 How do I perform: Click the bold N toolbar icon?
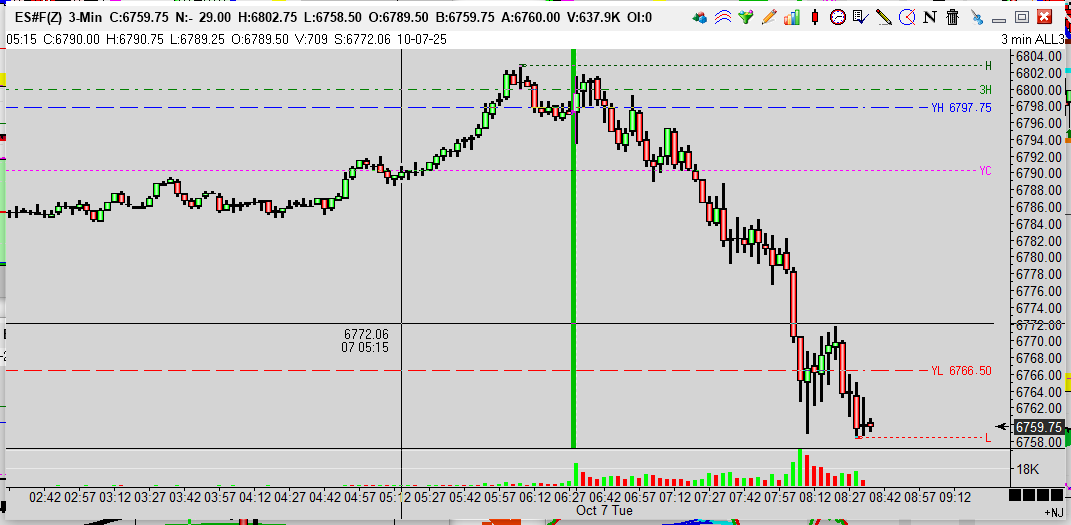pyautogui.click(x=930, y=17)
